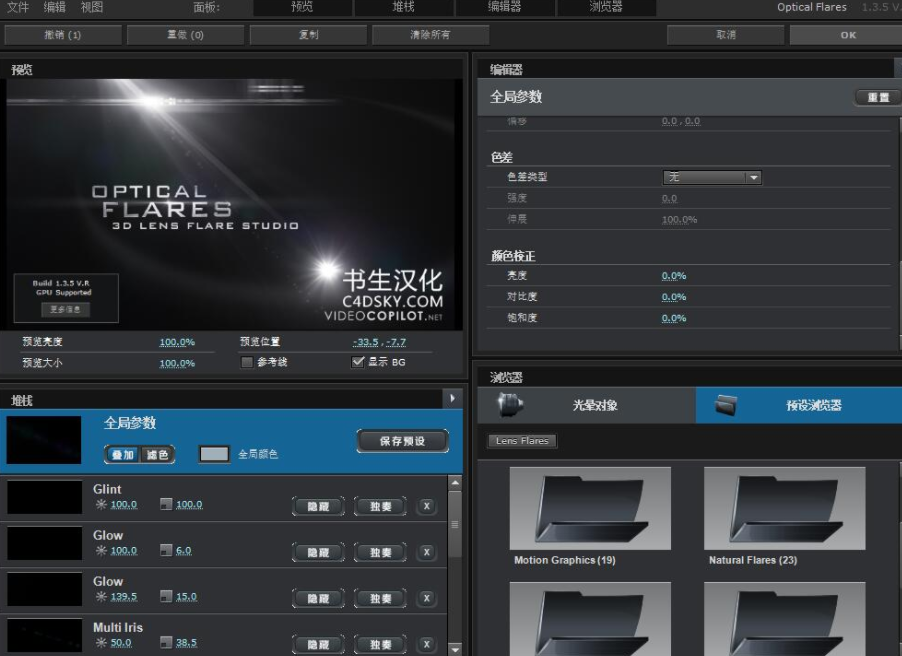Click the Glint scale square icon
The image size is (902, 656).
(x=166, y=505)
